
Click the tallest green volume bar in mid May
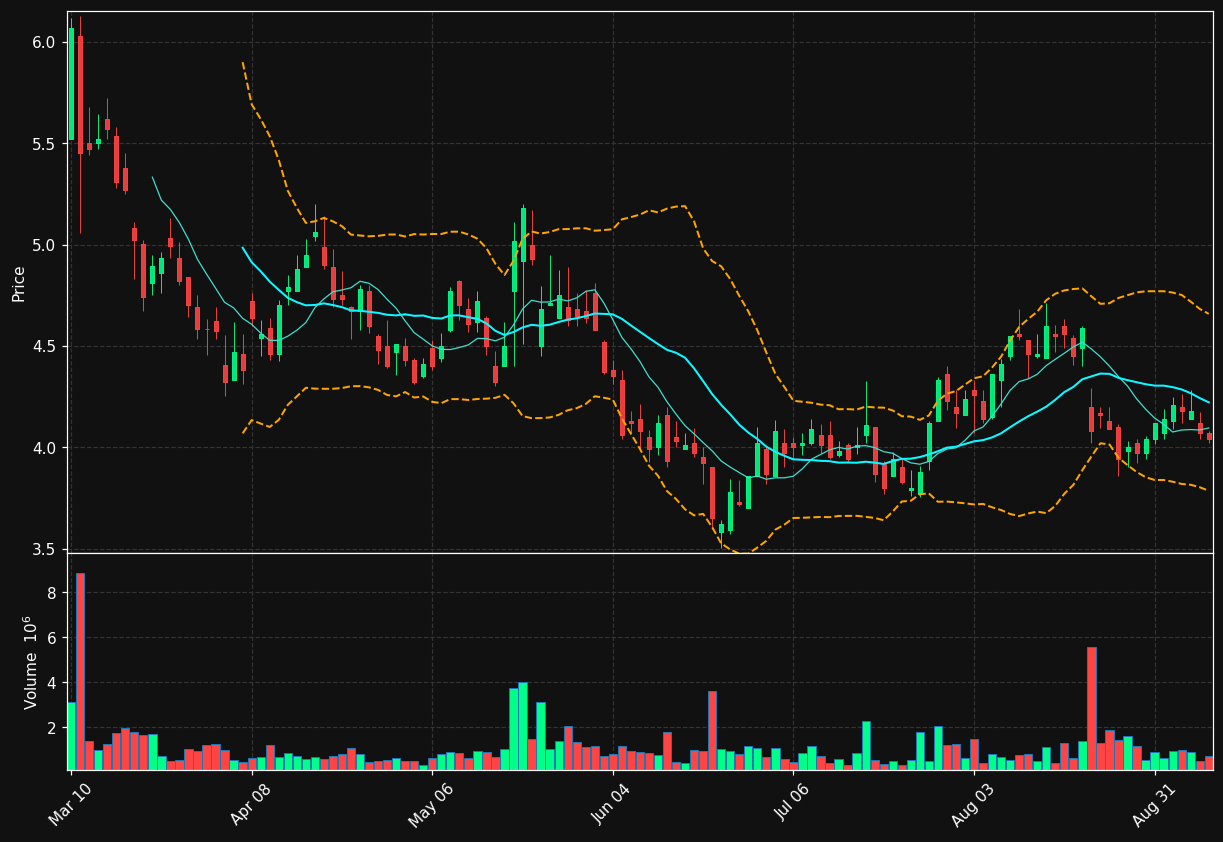click(x=522, y=726)
